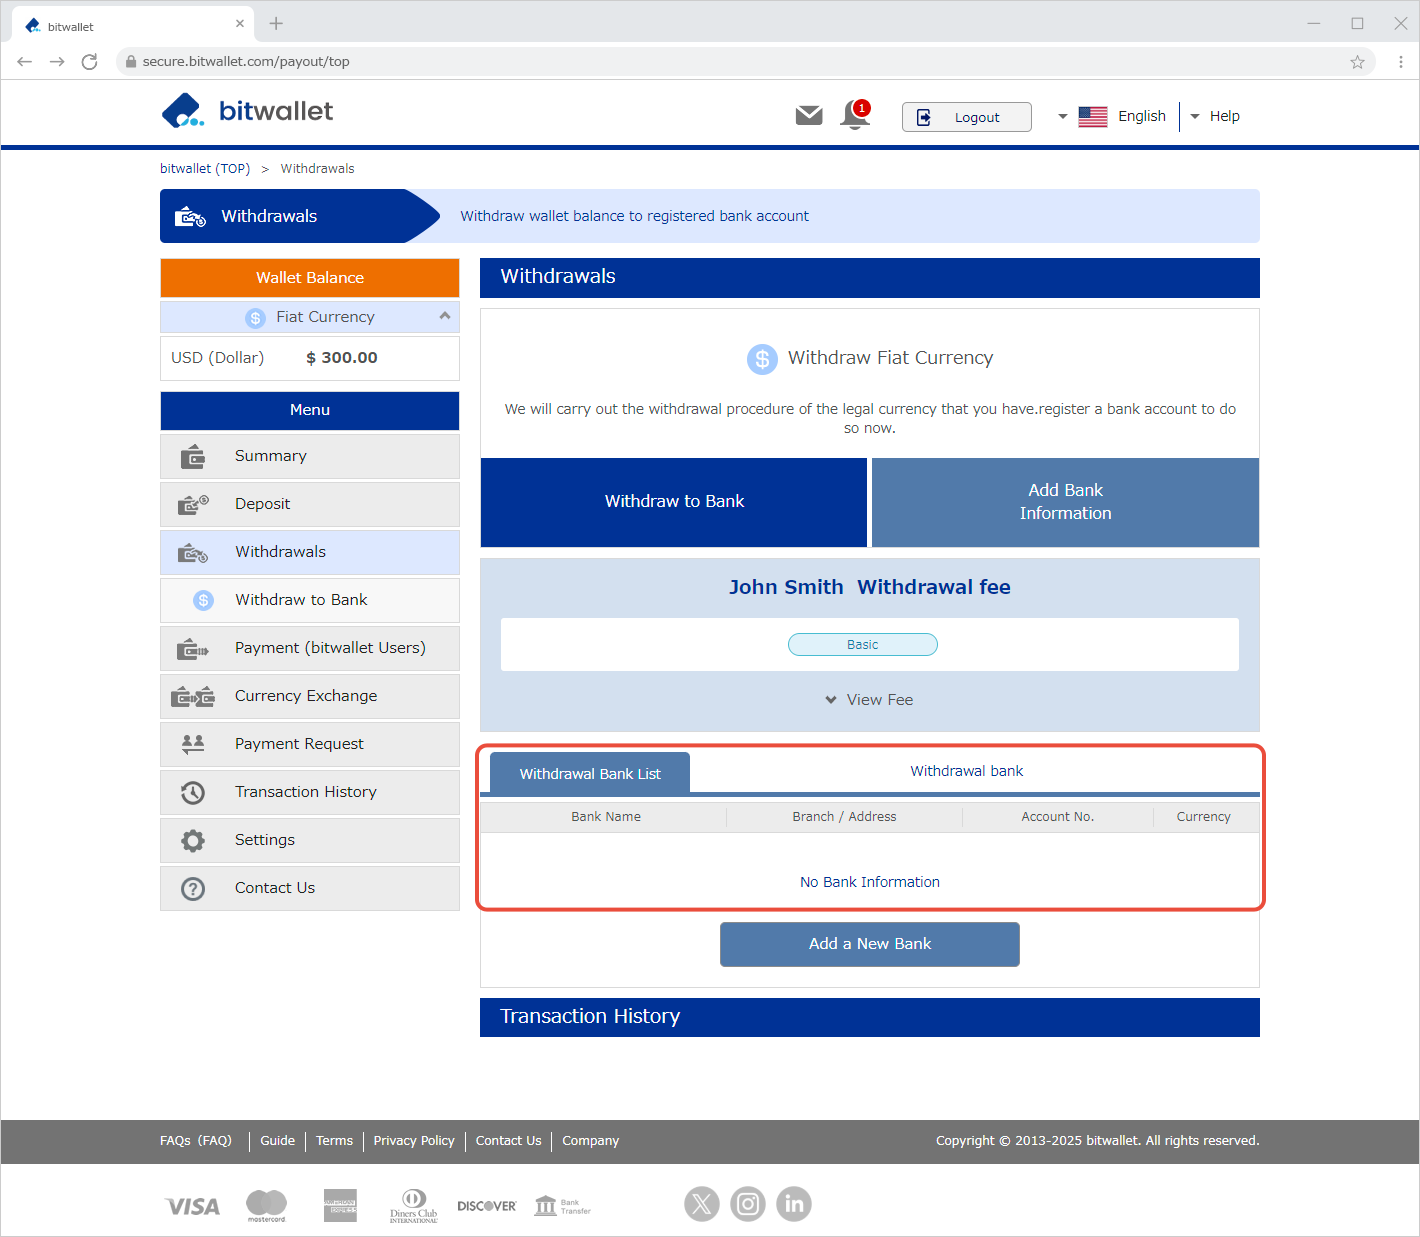Screen dimensions: 1420x1237
Task: Collapse the Fiat Currency balance section
Action: (x=444, y=316)
